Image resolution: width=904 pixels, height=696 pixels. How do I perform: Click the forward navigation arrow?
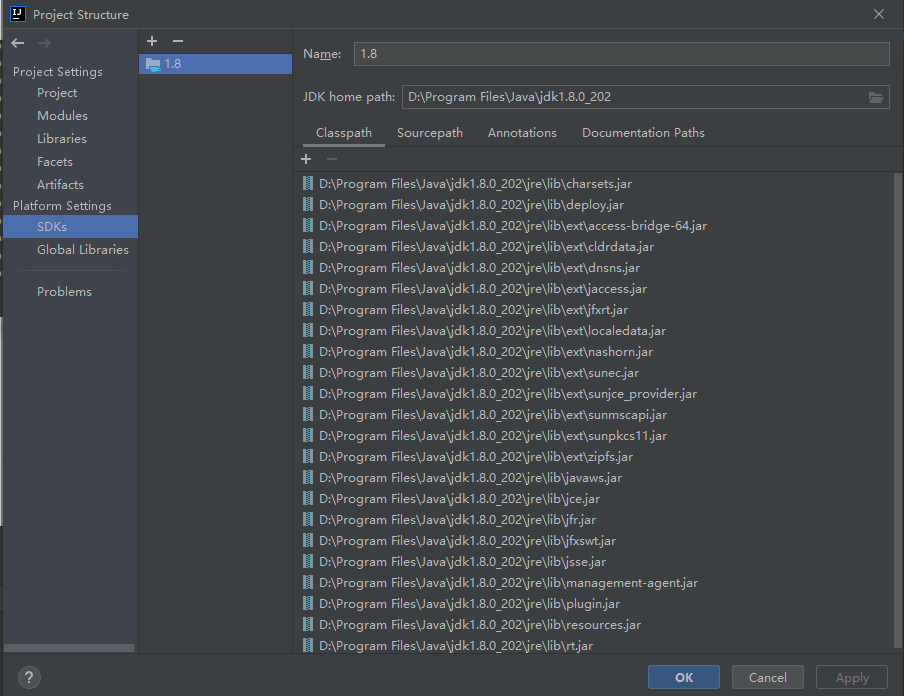pos(44,43)
